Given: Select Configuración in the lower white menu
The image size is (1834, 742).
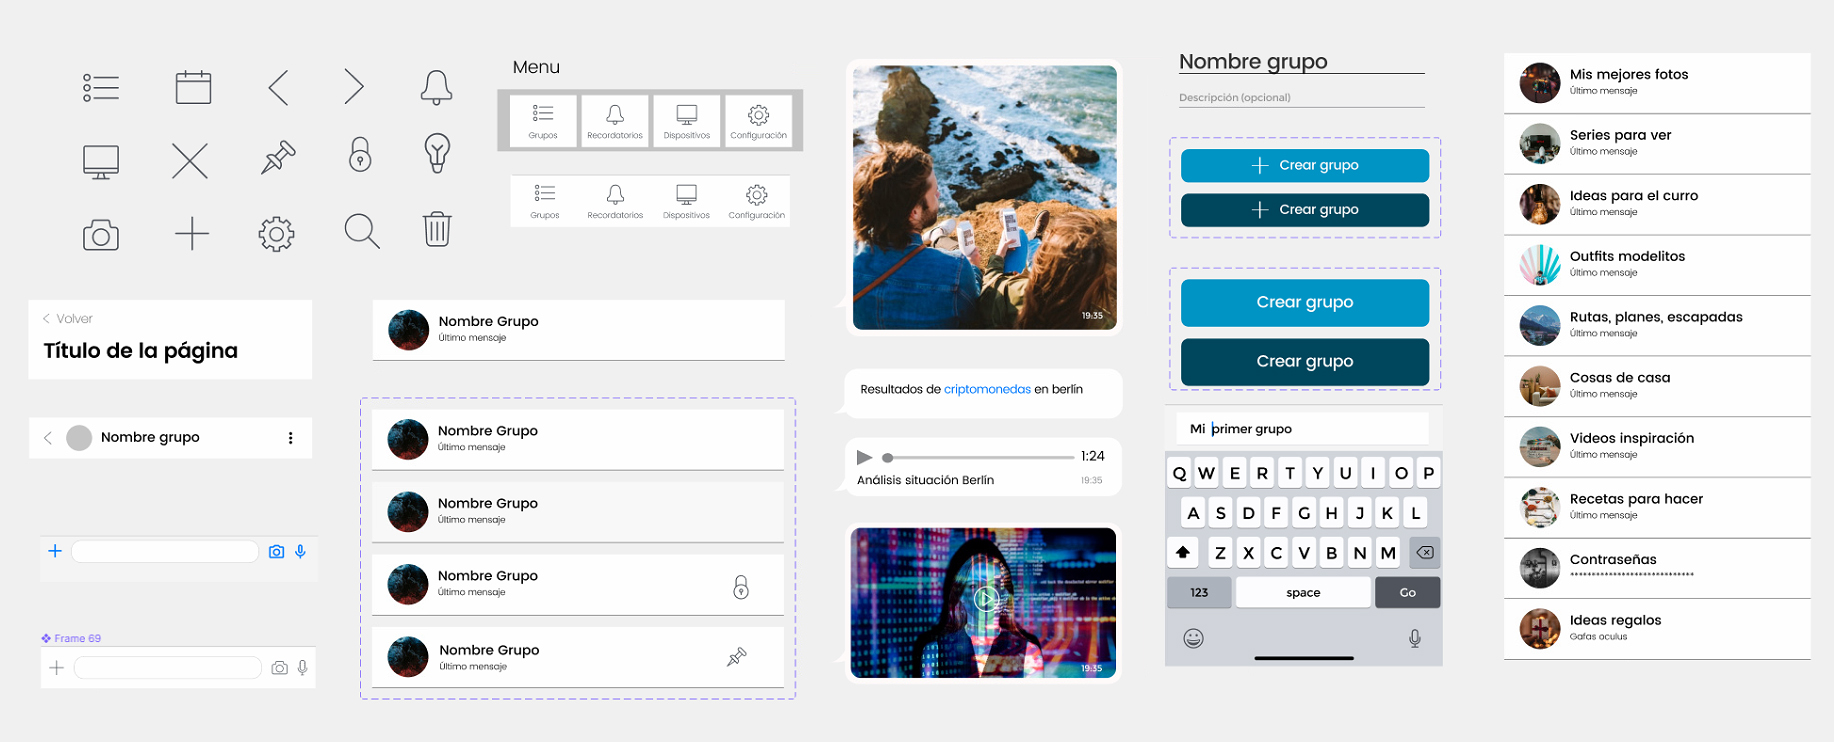Looking at the screenshot, I should pos(757,201).
